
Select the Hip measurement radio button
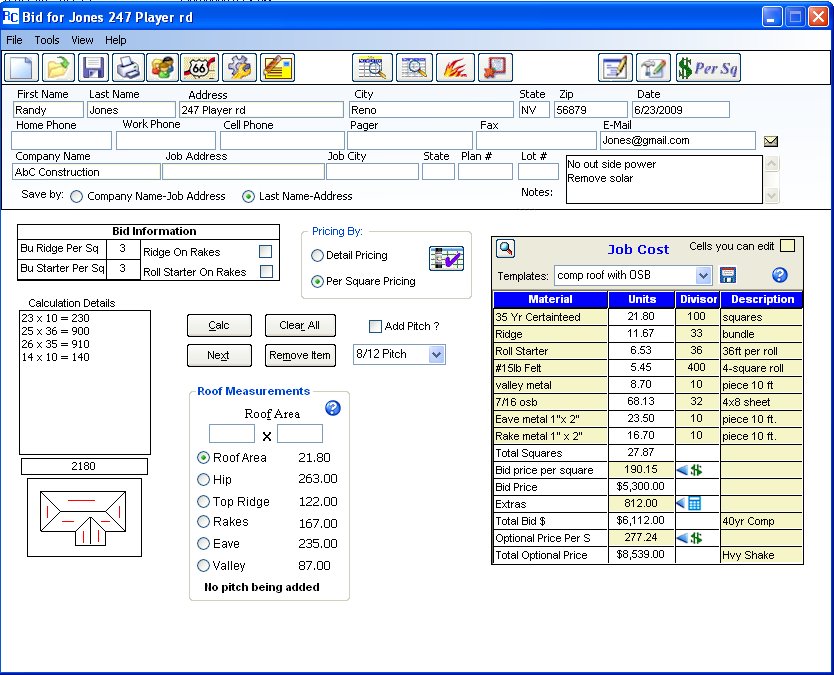tap(204, 480)
